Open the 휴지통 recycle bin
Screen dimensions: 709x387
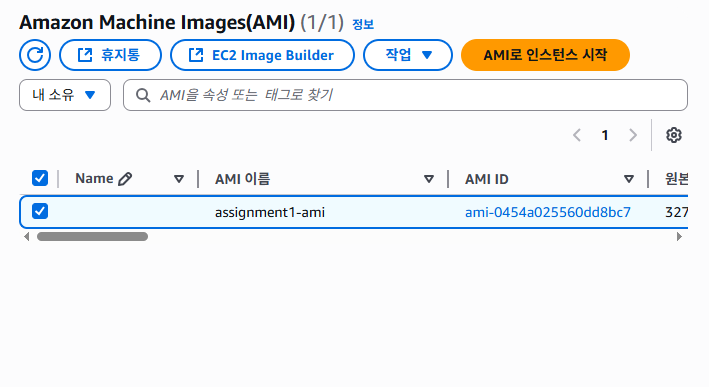click(x=110, y=55)
